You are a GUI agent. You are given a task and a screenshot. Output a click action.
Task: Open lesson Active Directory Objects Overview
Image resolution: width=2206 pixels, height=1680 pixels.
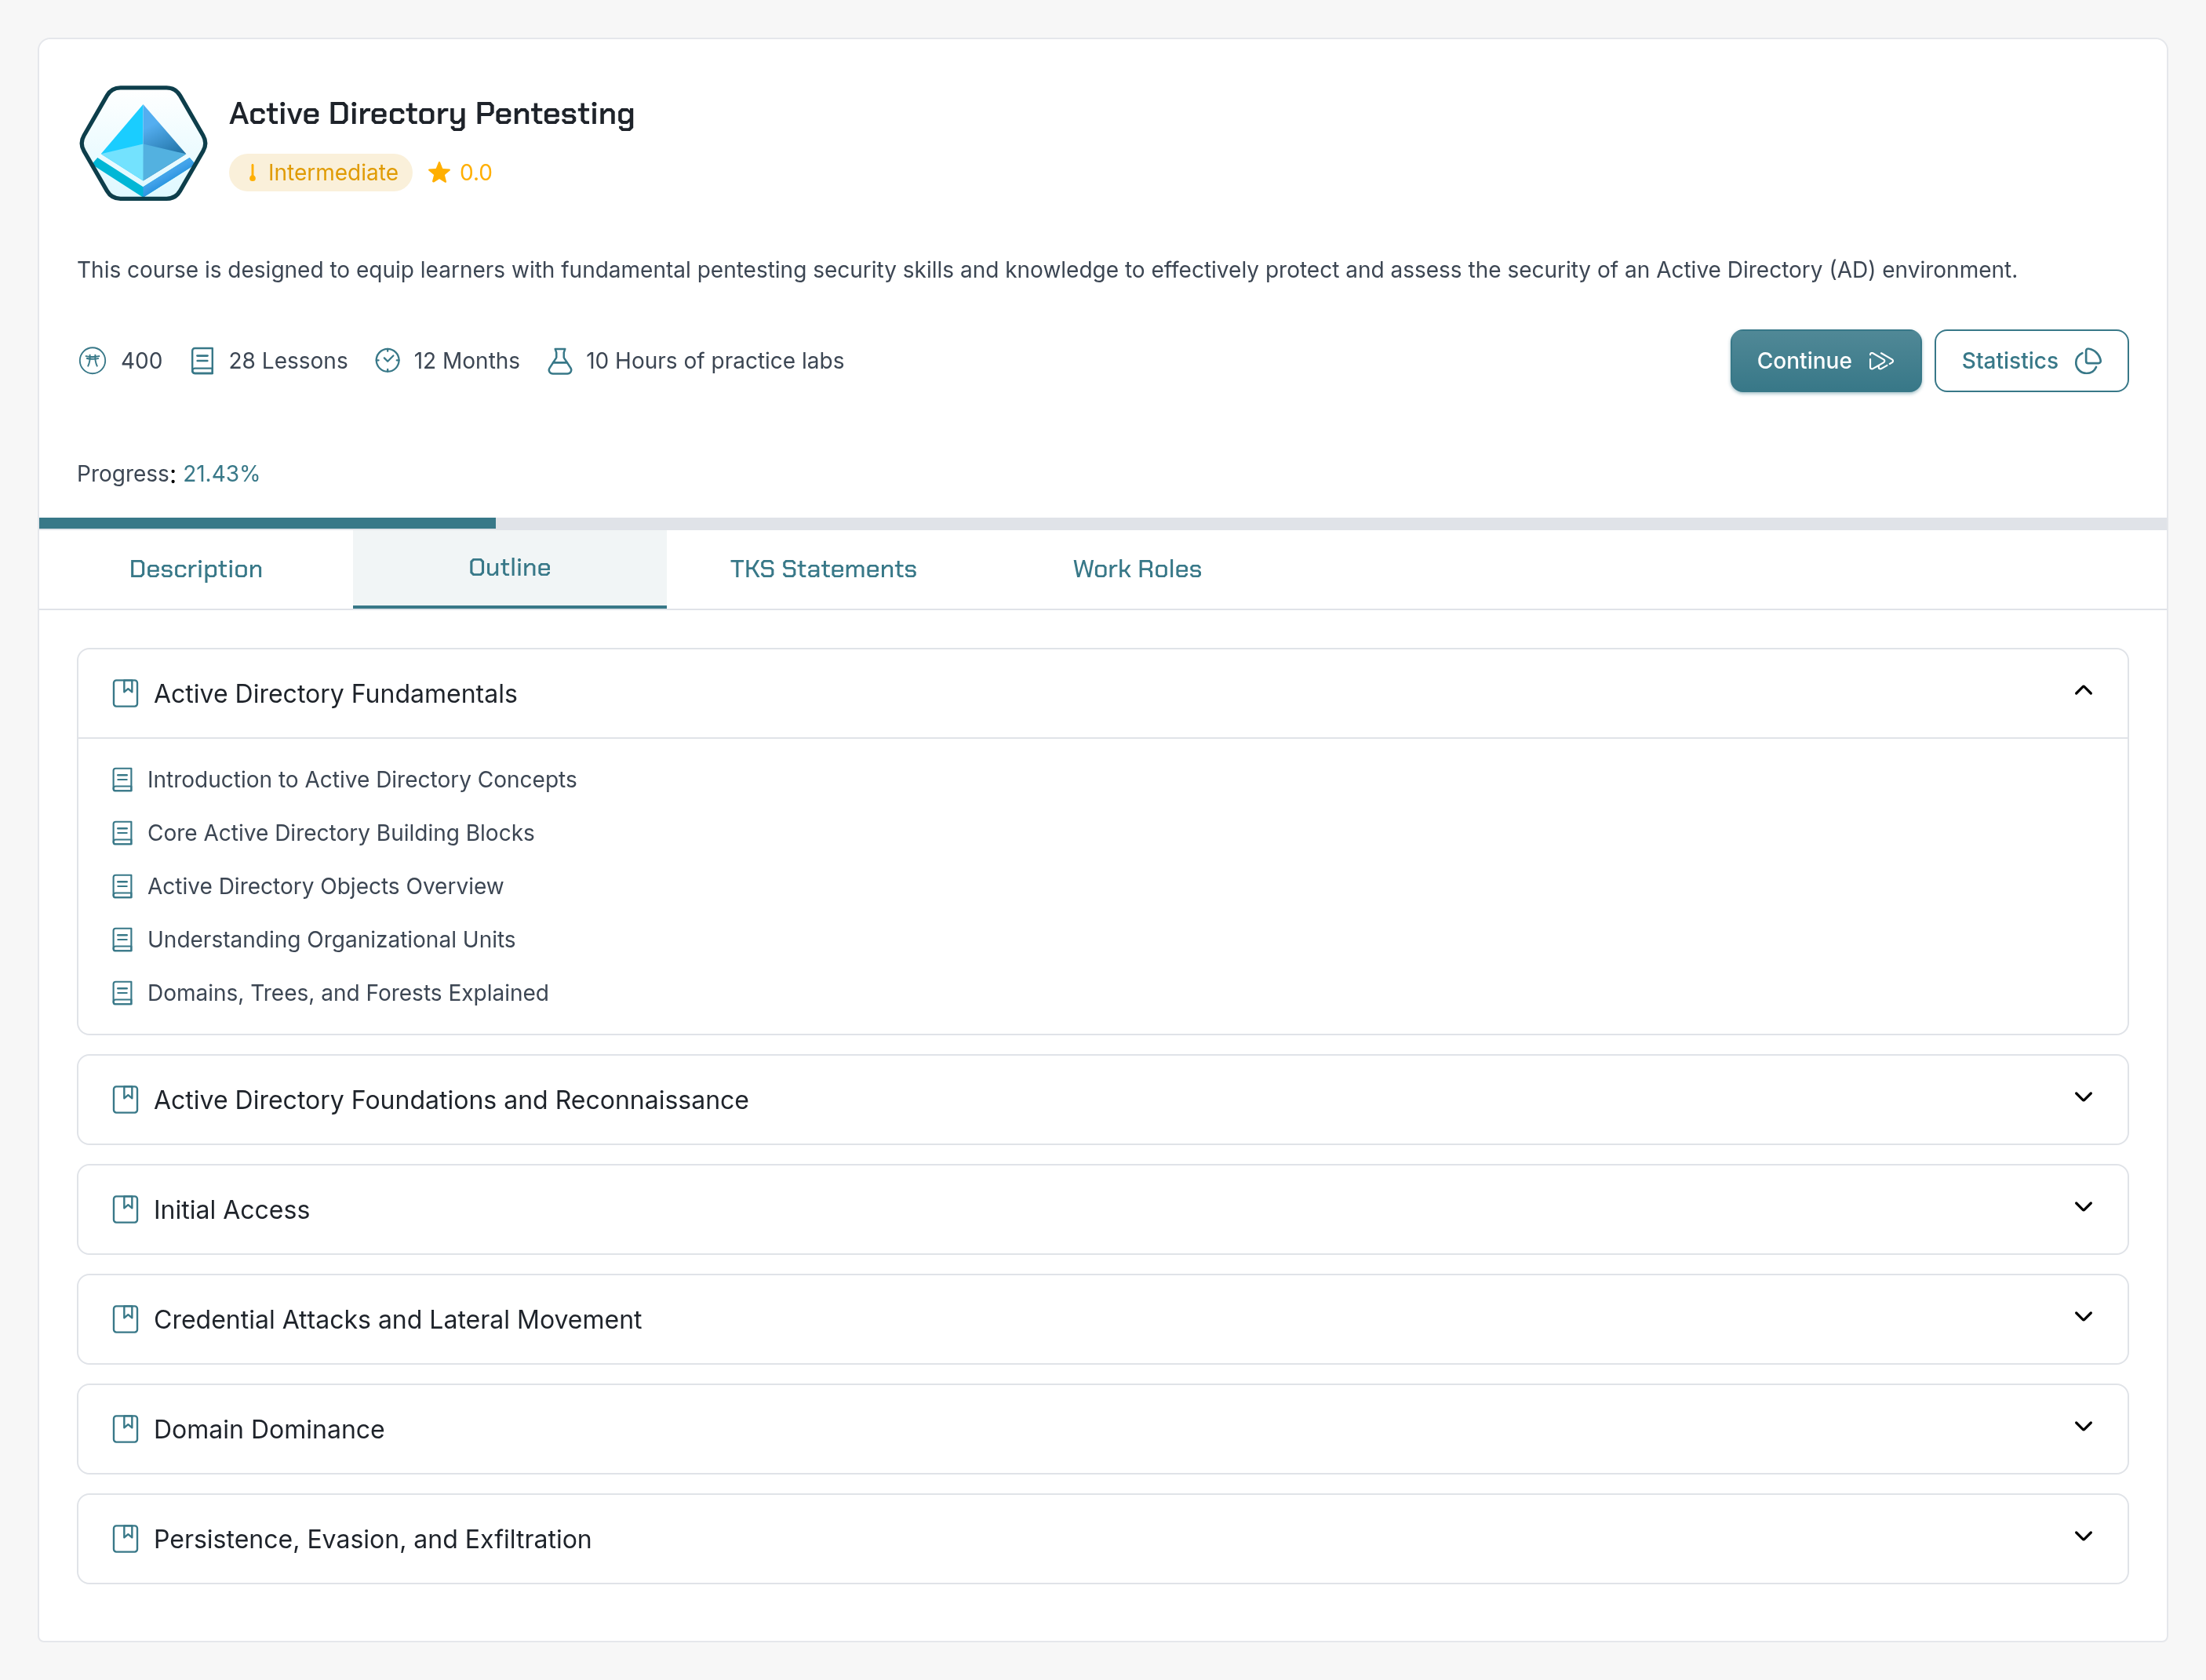click(325, 887)
